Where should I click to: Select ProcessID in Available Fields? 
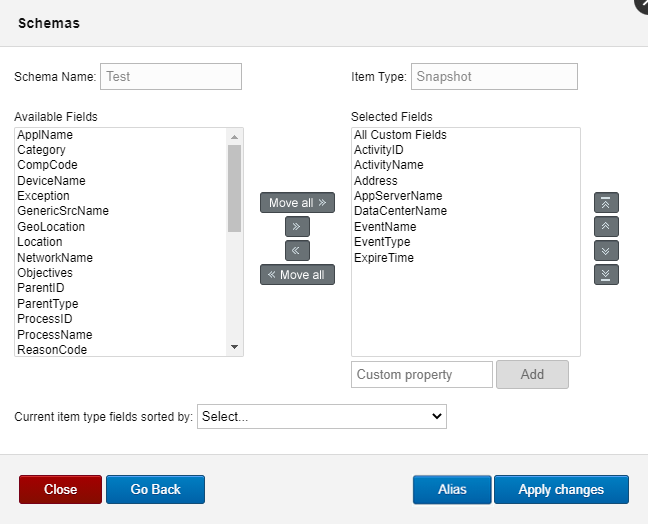click(45, 319)
